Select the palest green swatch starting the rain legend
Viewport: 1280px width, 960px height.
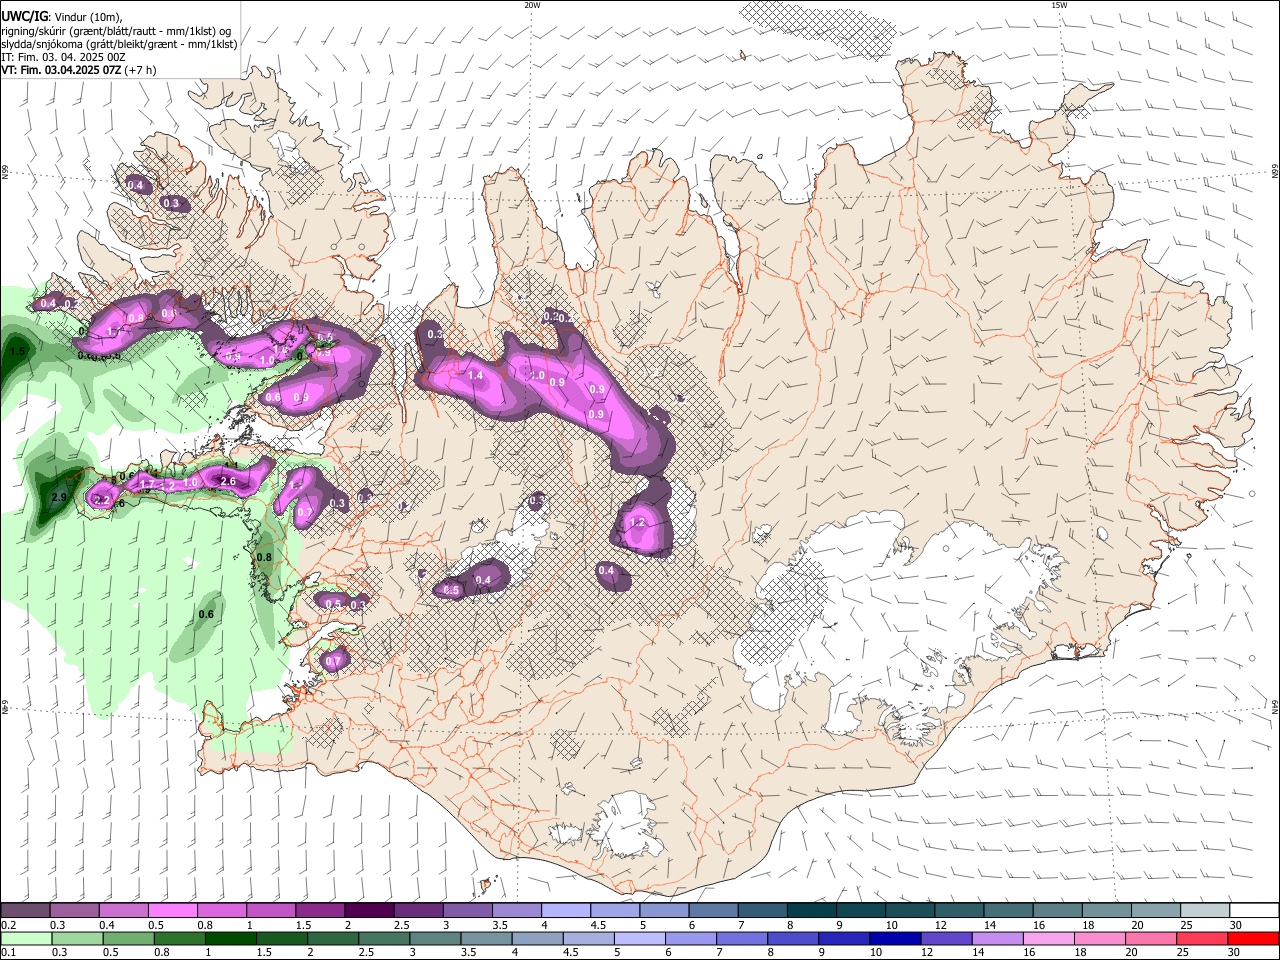click(25, 938)
